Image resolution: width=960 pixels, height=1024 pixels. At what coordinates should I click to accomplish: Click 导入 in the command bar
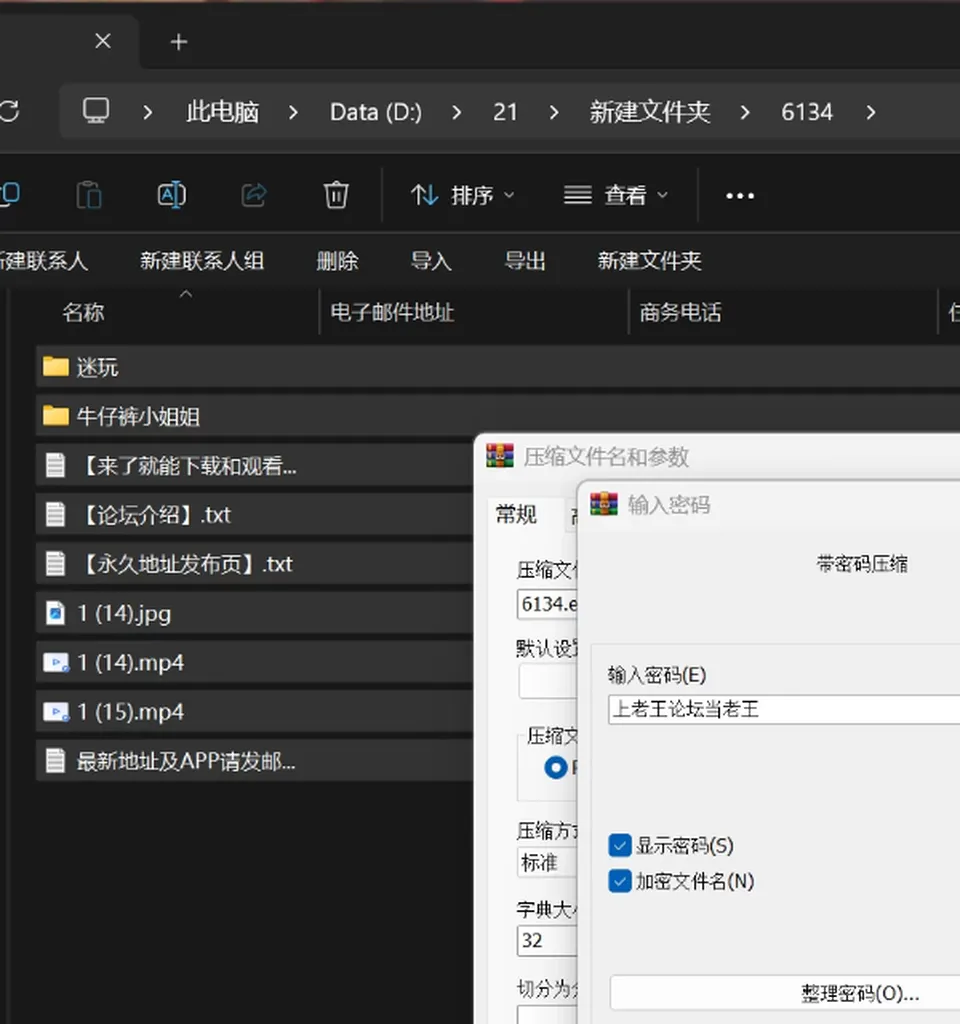tap(431, 261)
